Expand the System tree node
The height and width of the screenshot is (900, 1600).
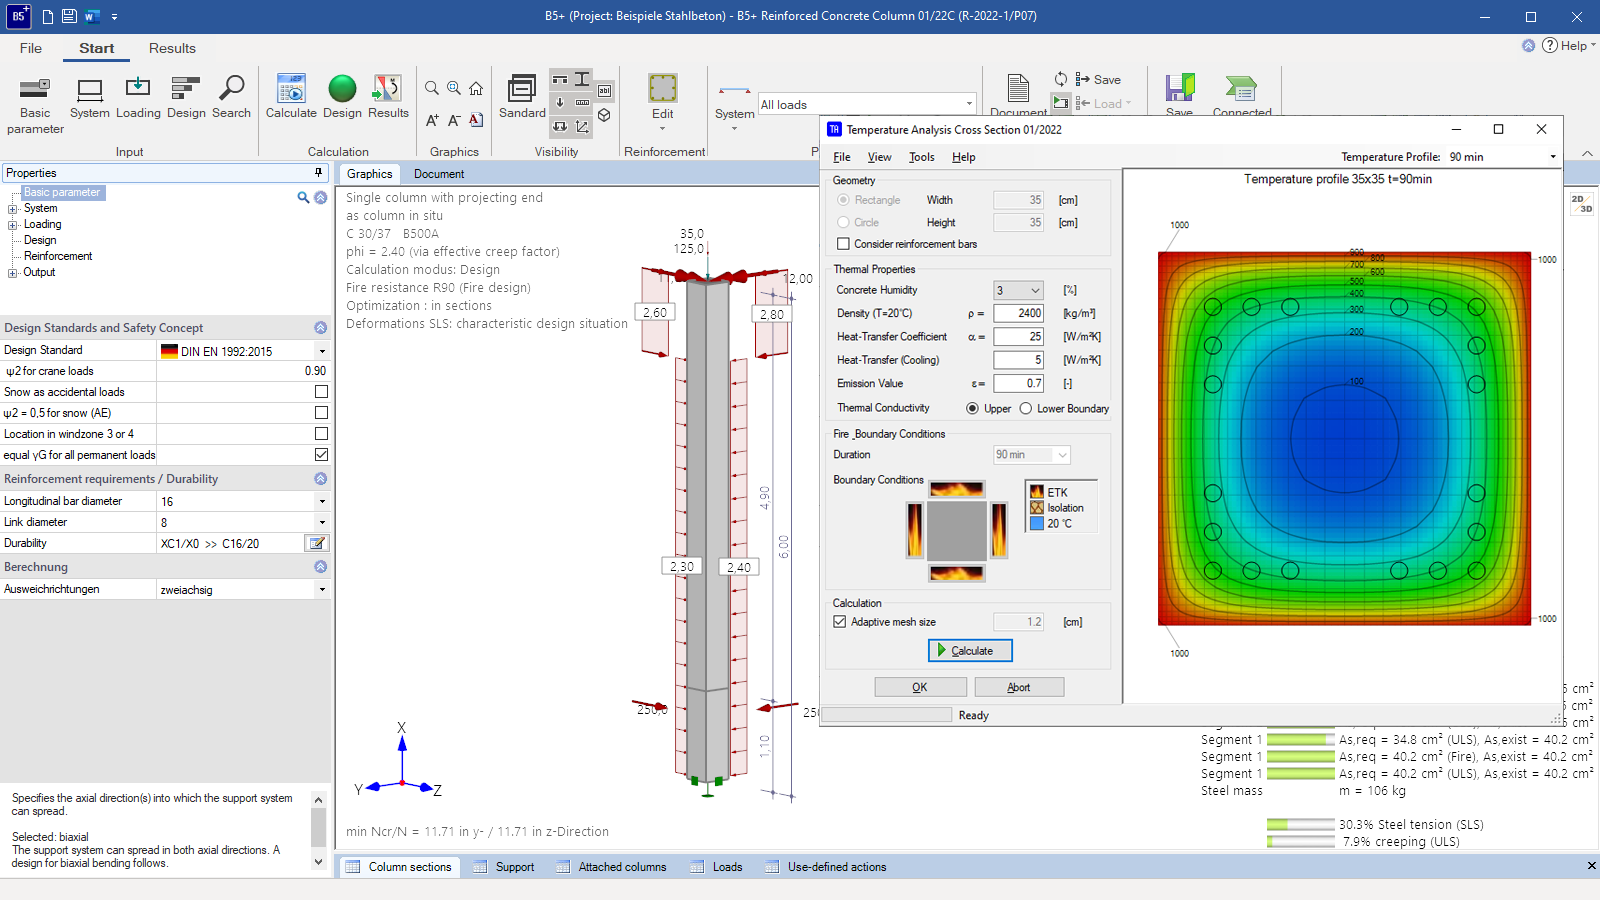(13, 209)
